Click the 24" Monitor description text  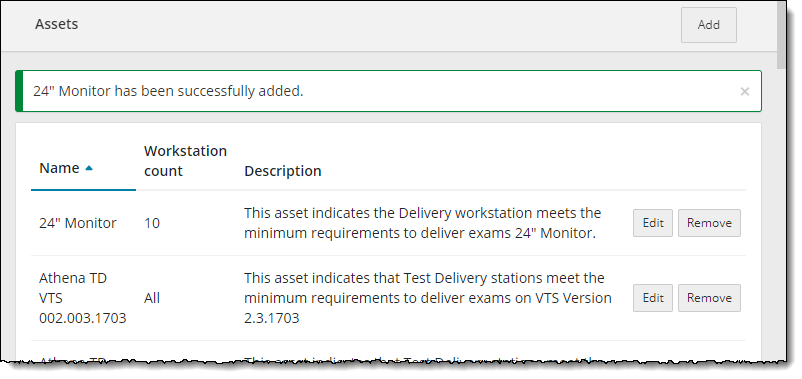(422, 223)
